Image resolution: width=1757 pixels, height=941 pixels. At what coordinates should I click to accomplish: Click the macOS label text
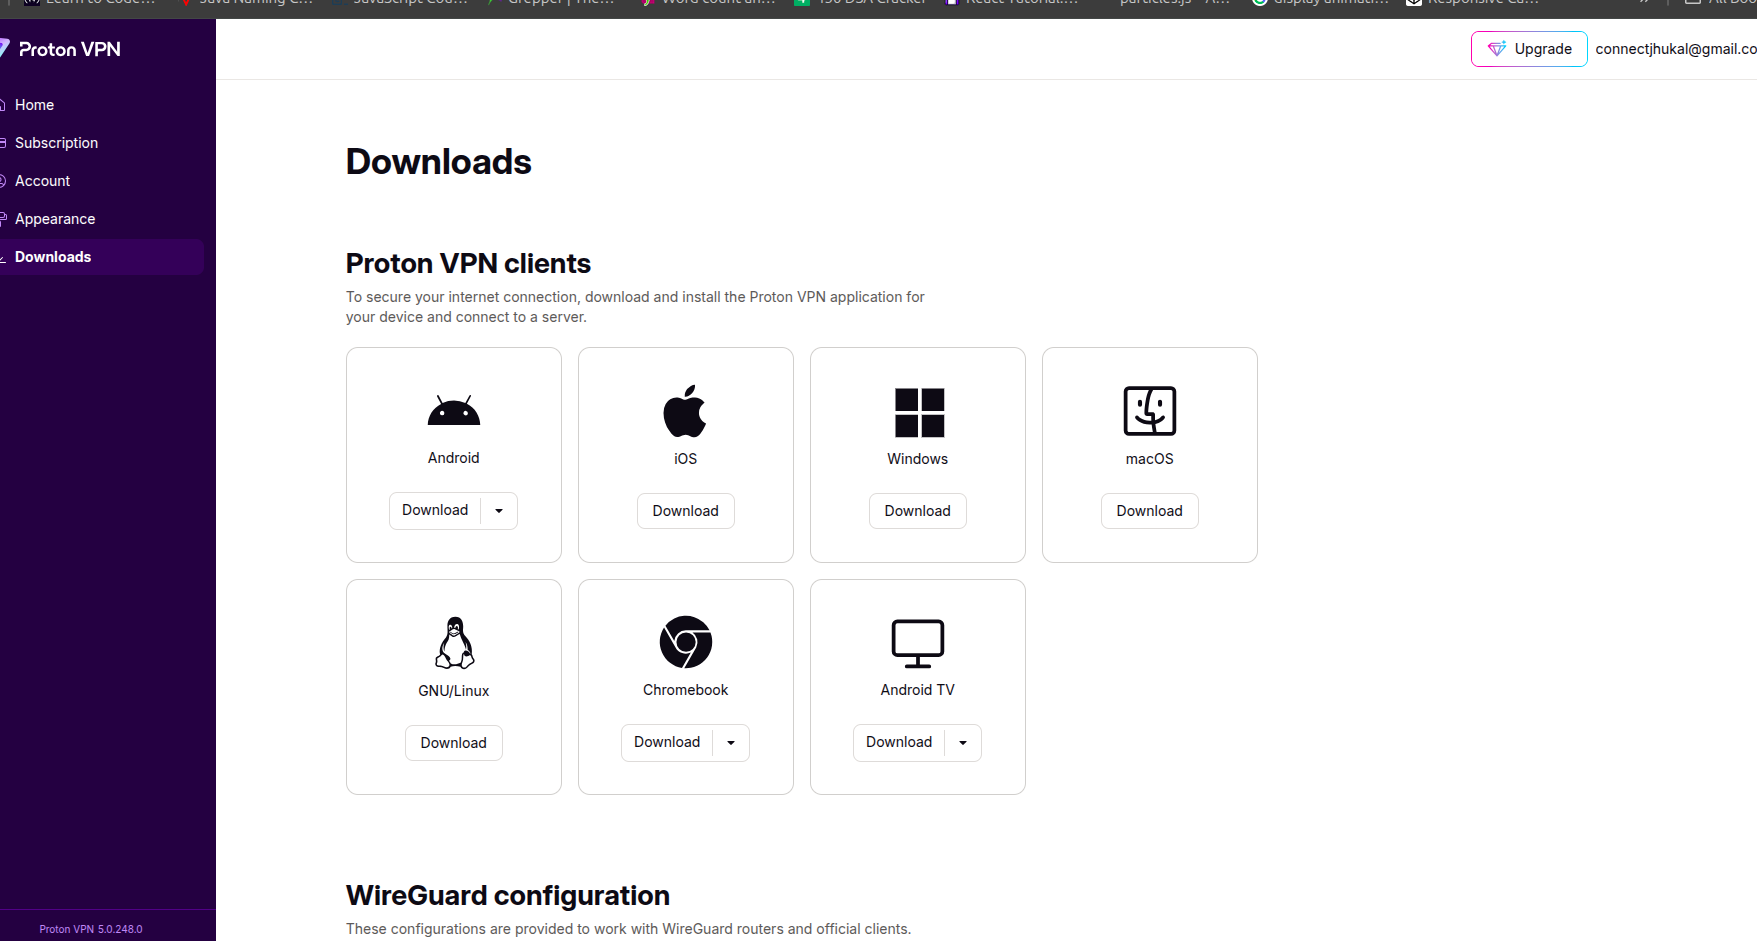pos(1150,459)
